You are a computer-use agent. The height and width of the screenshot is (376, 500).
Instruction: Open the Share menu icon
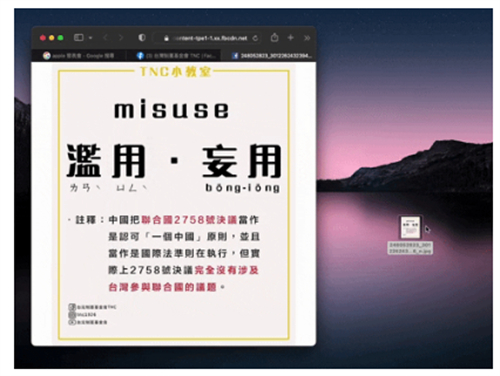pyautogui.click(x=274, y=37)
